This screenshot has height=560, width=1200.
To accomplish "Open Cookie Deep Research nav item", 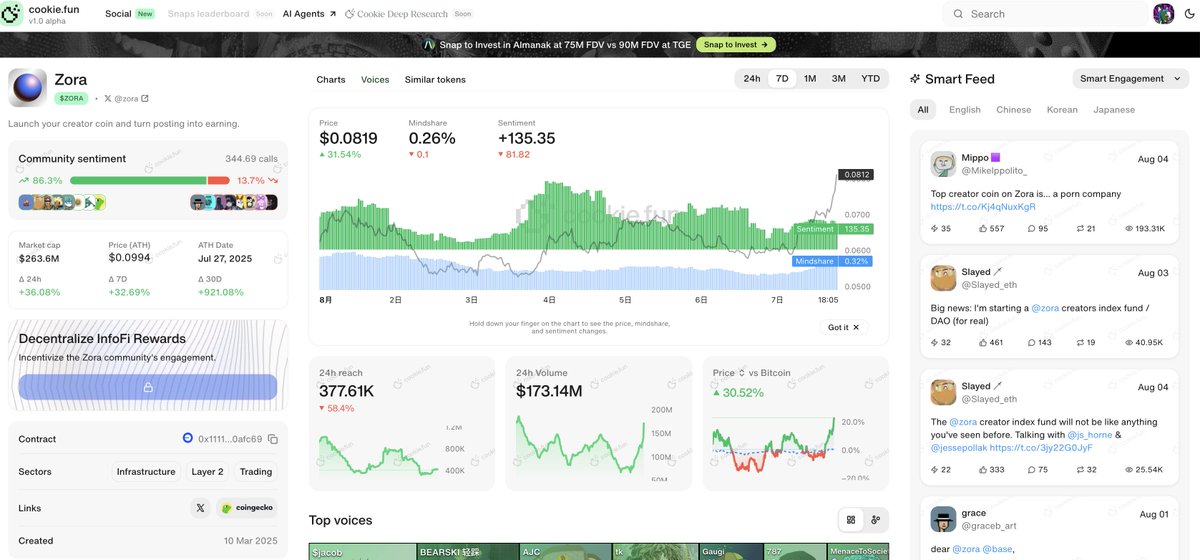I will (x=407, y=14).
